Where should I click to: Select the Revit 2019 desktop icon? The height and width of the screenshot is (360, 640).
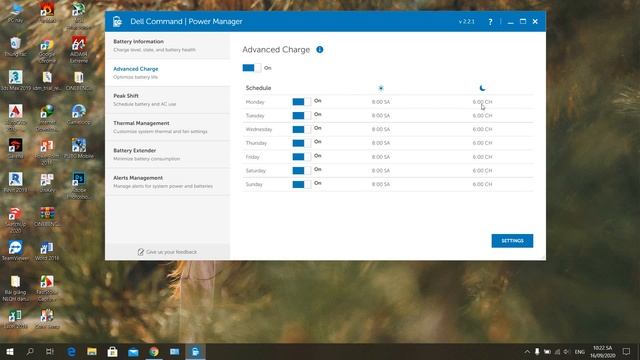16,182
